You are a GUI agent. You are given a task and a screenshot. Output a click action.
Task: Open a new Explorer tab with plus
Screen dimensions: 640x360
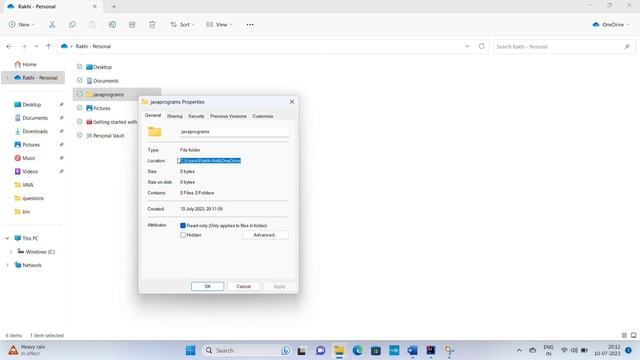(x=114, y=6)
